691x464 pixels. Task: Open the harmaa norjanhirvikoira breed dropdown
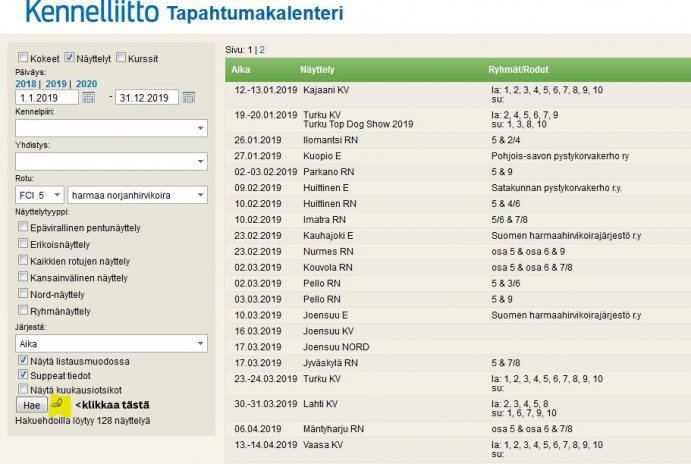(x=137, y=195)
